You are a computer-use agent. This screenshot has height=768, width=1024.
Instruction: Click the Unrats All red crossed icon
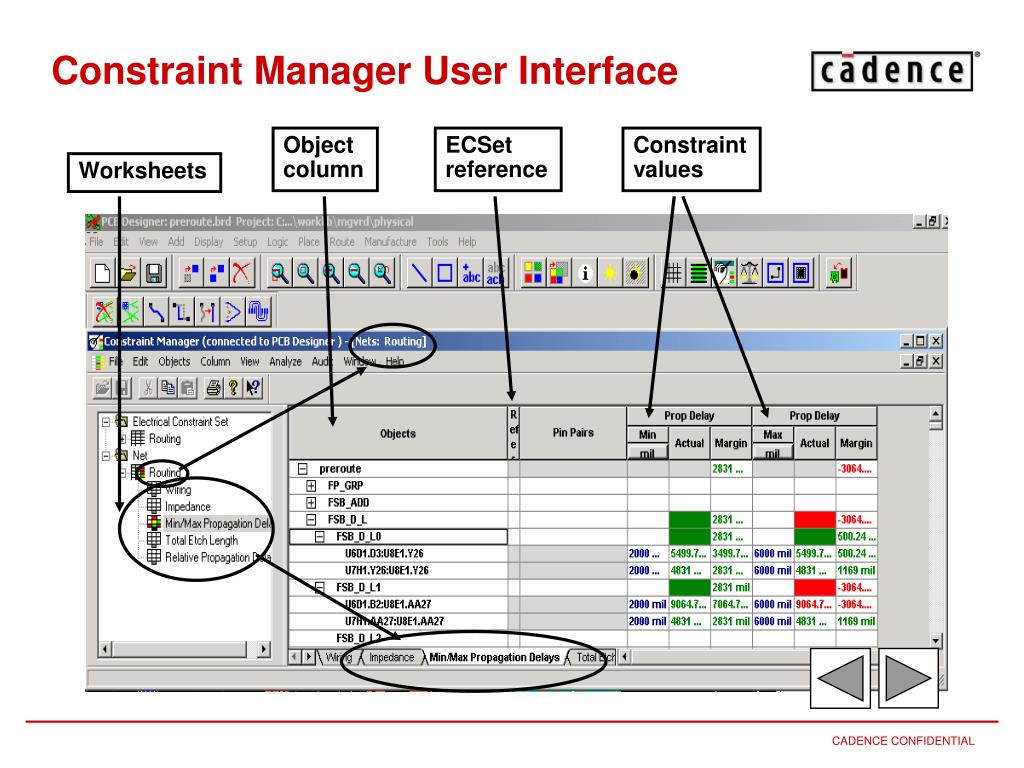(104, 312)
